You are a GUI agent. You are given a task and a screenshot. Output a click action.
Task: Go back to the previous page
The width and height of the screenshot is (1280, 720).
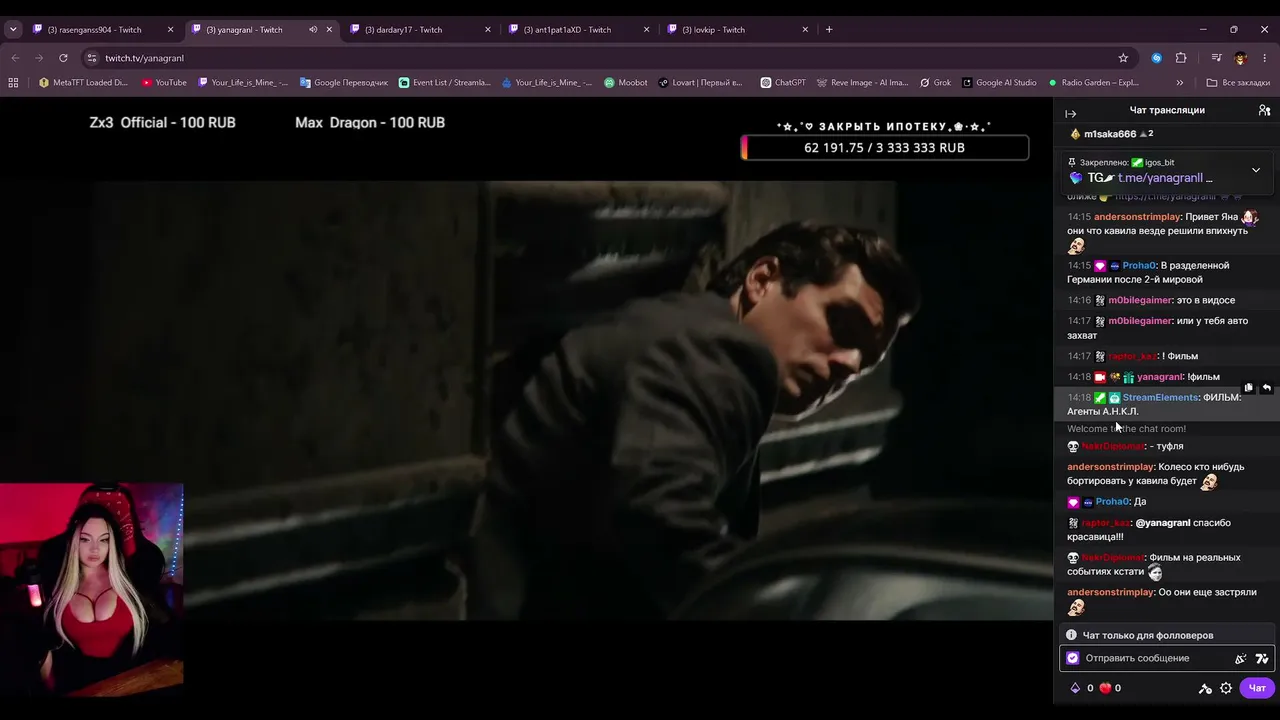pos(15,58)
